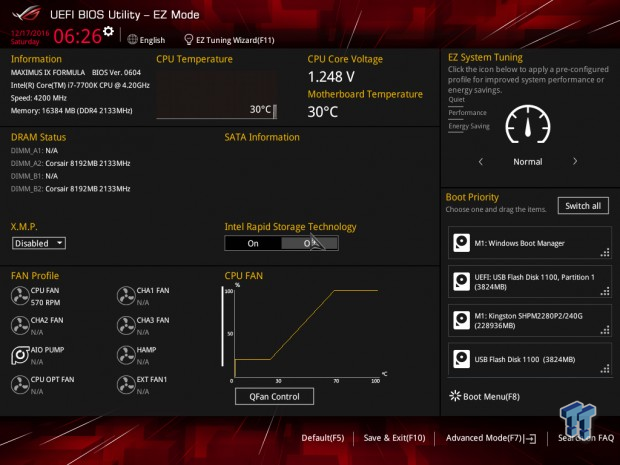Click the drag handle on UEFI USB Flash Disk entry
Viewport: 620px width, 465px height.
tap(605, 291)
